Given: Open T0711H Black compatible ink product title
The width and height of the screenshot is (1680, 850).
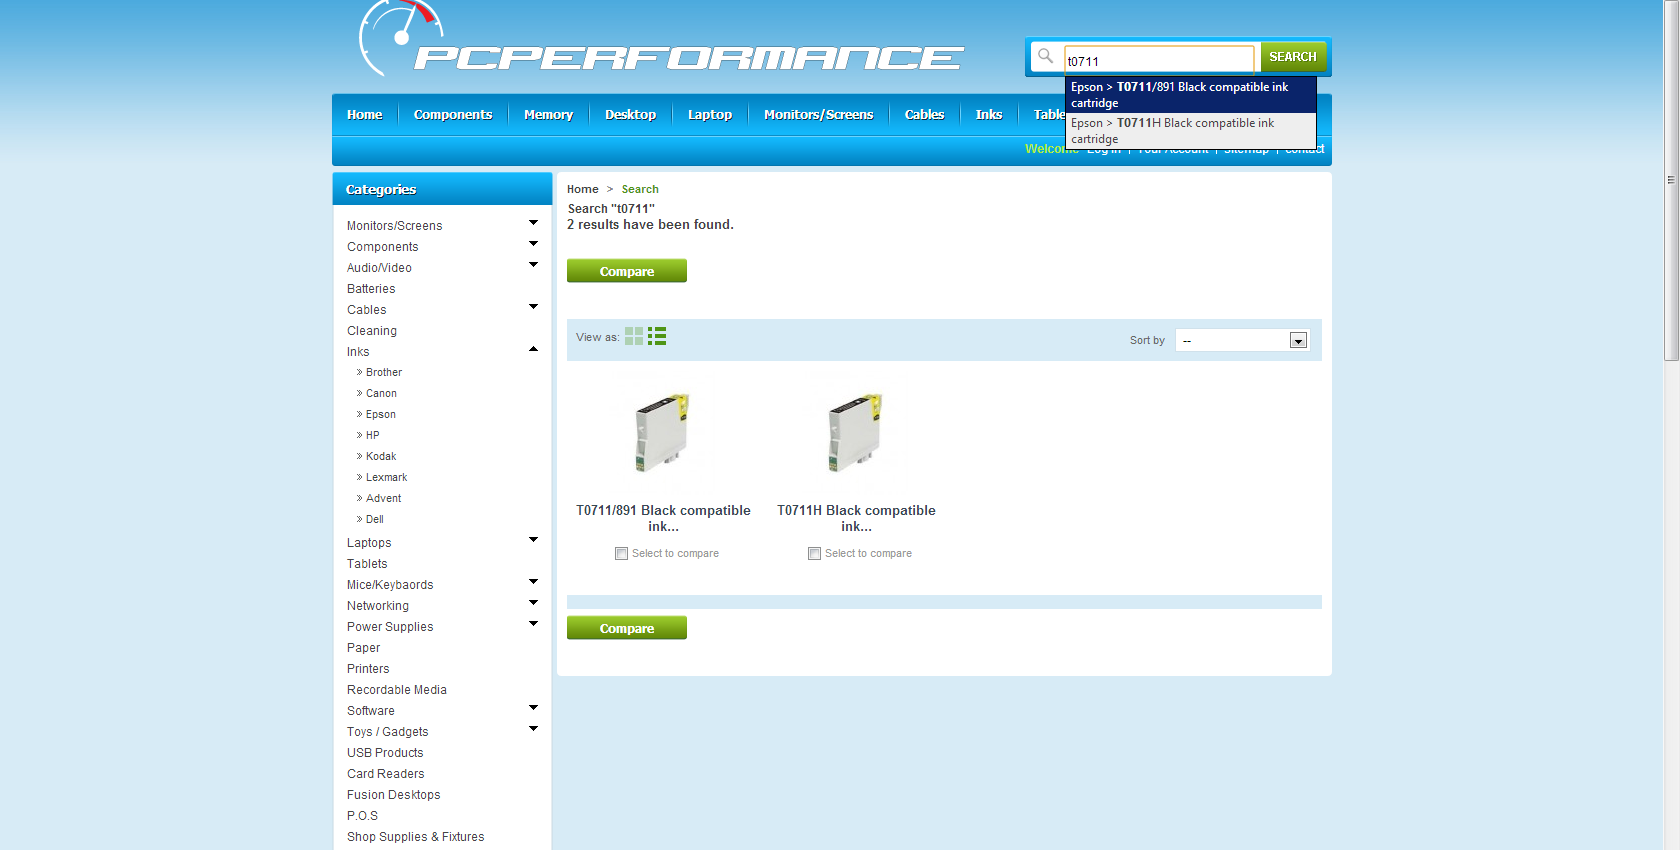Looking at the screenshot, I should pyautogui.click(x=856, y=518).
